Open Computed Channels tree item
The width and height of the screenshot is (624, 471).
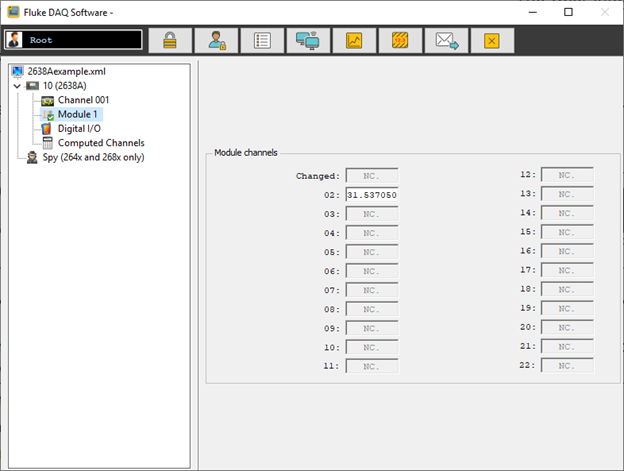101,143
